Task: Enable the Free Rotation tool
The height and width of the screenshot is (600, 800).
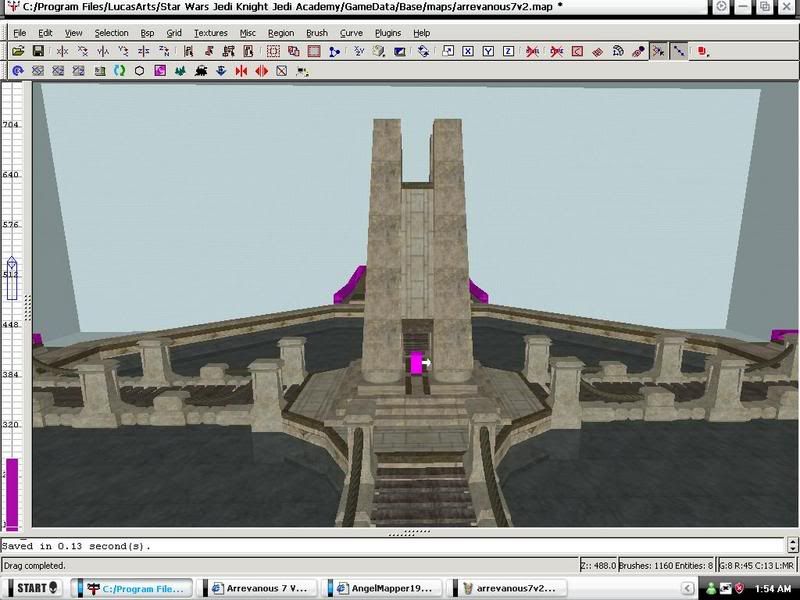Action: pos(423,51)
